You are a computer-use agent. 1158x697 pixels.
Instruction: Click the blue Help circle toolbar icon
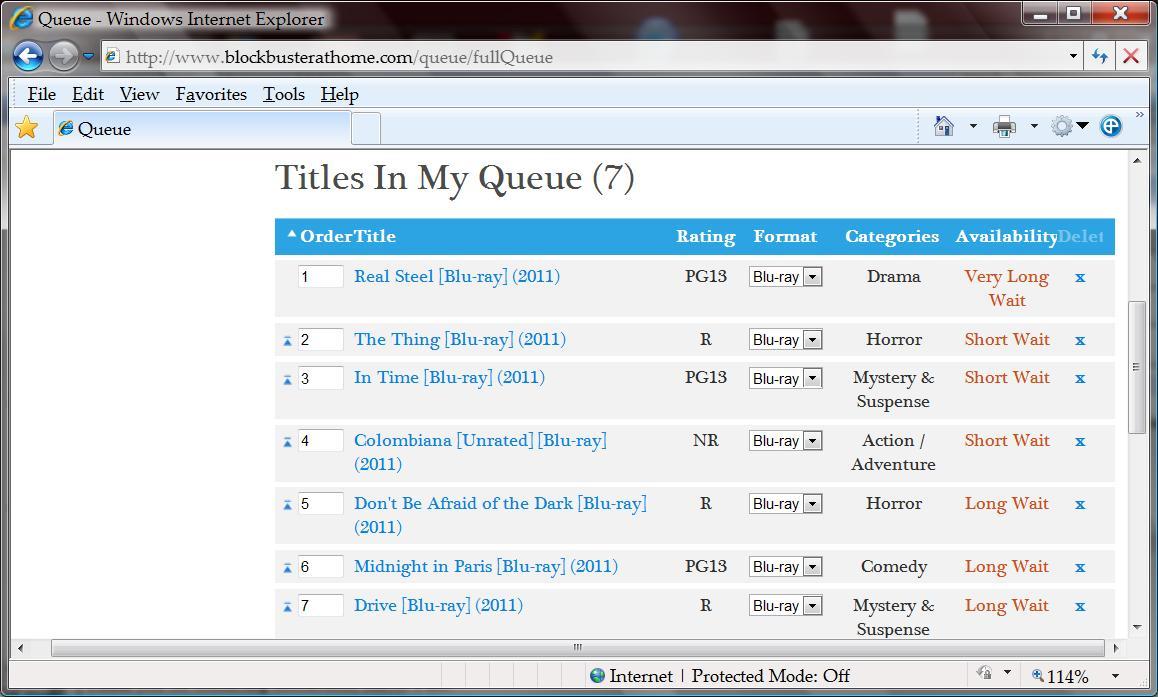point(1110,126)
